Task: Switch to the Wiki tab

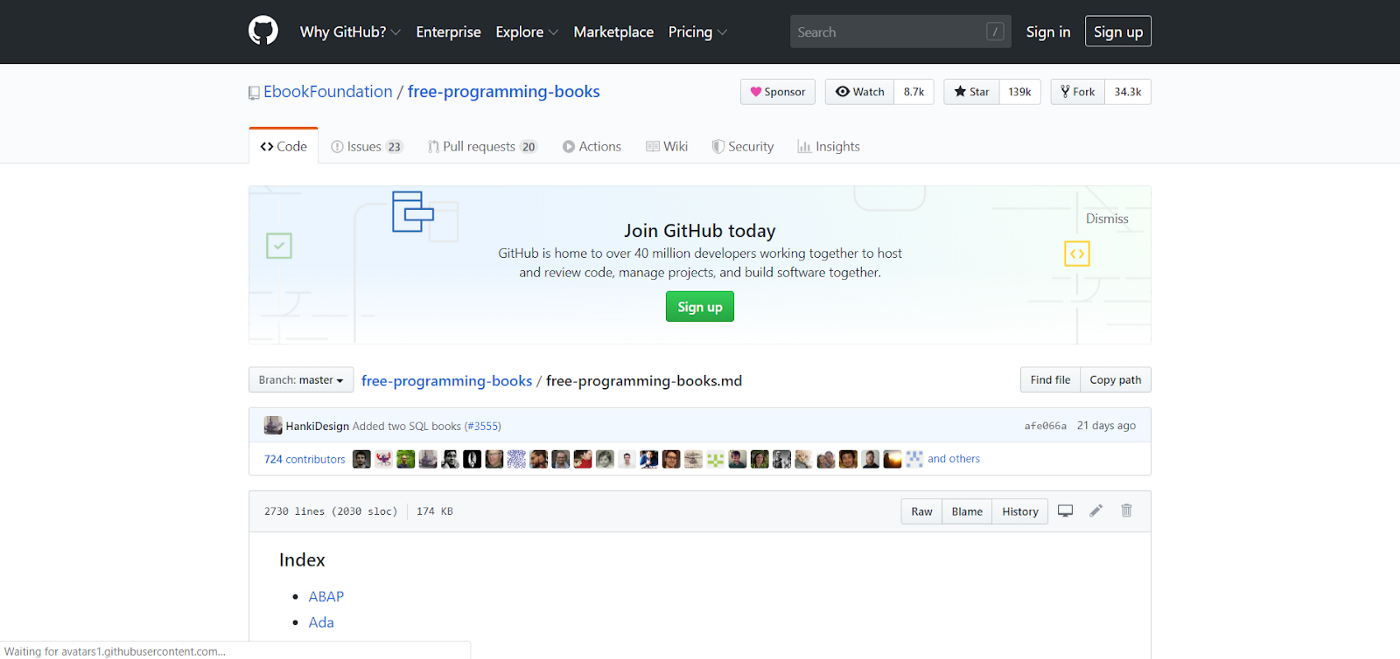Action: (x=667, y=146)
